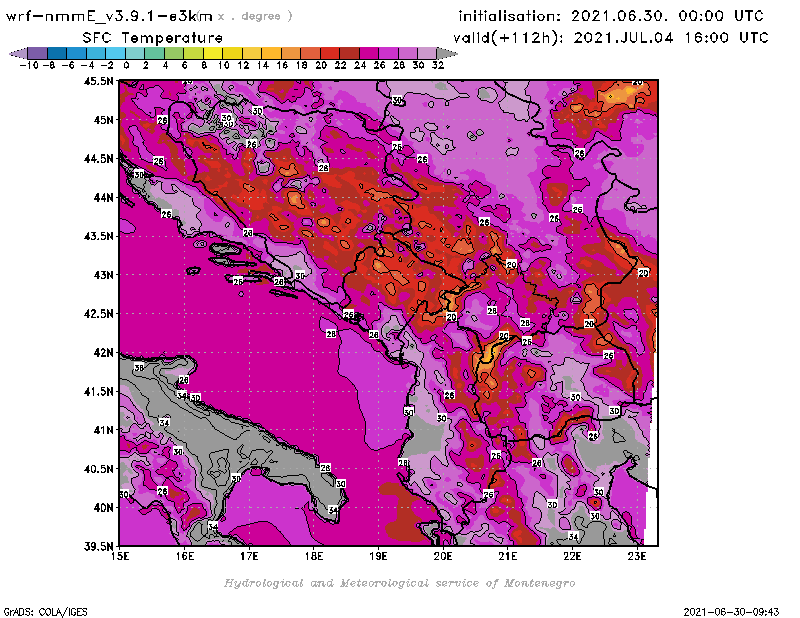Image resolution: width=800 pixels, height=618 pixels.
Task: Select the '44.5N' latitude label
Action: click(x=99, y=159)
